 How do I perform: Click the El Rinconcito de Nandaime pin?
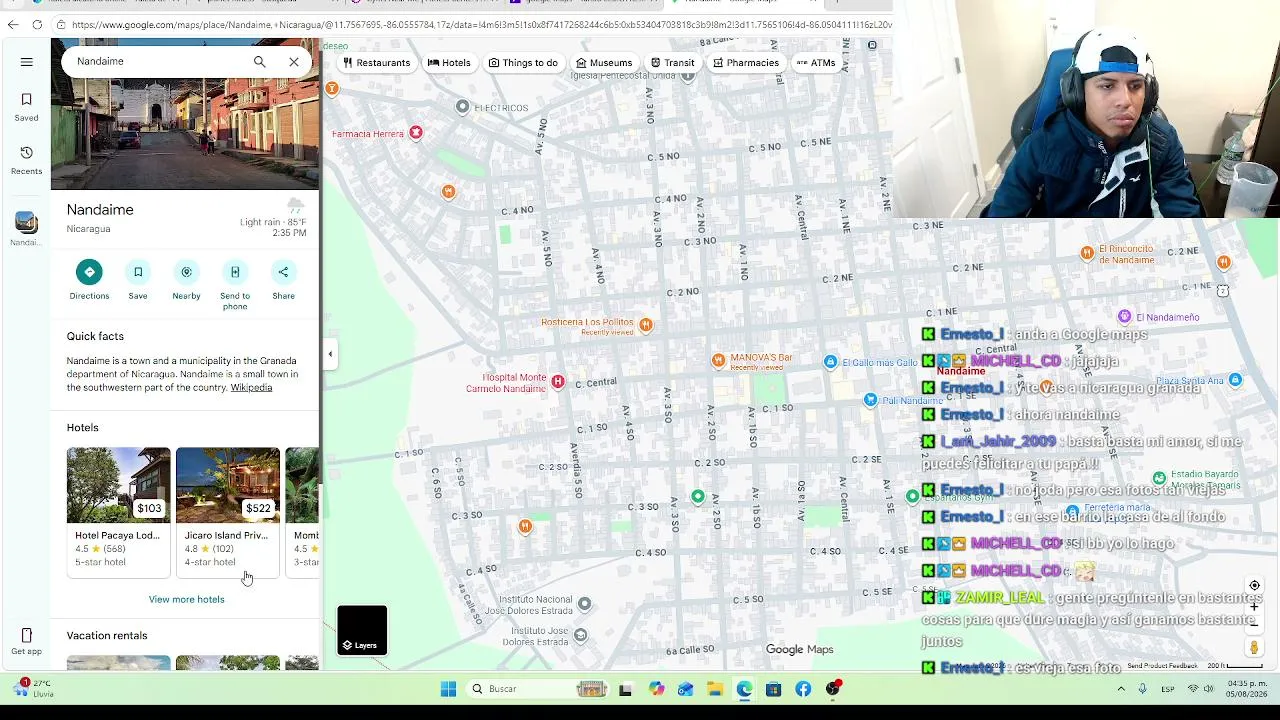(1087, 253)
